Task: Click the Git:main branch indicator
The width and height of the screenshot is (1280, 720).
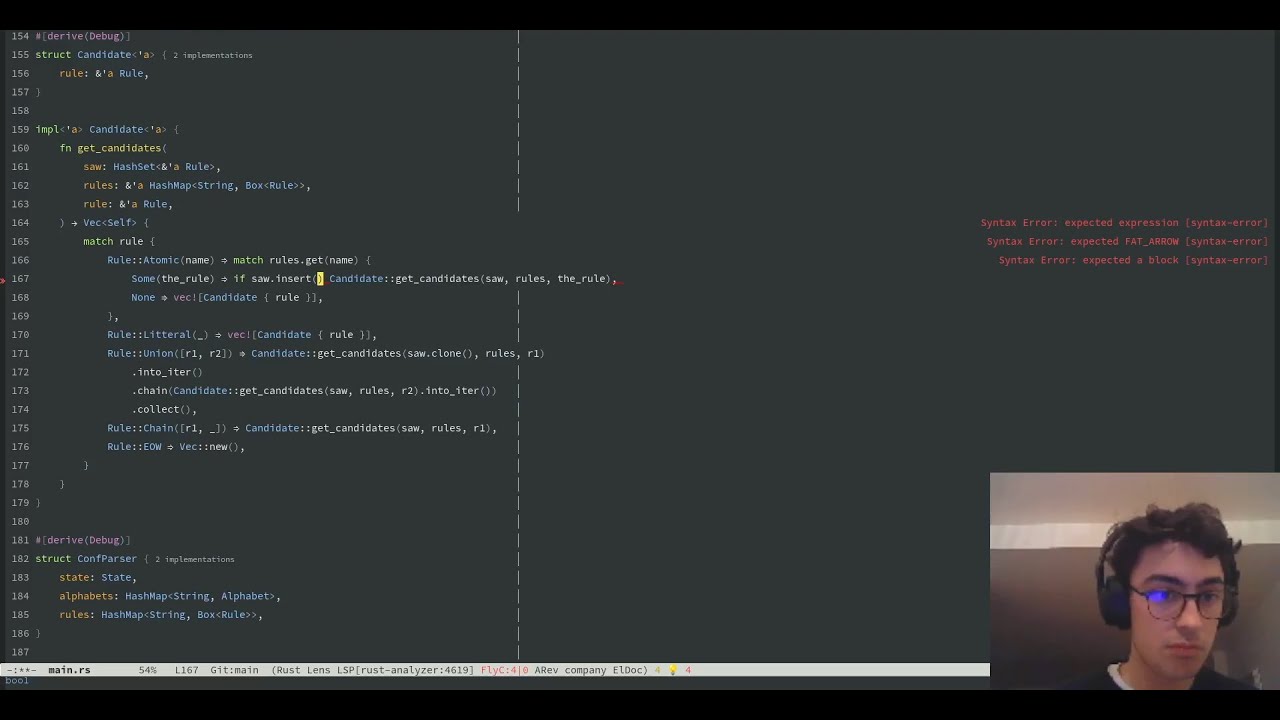Action: [234, 670]
